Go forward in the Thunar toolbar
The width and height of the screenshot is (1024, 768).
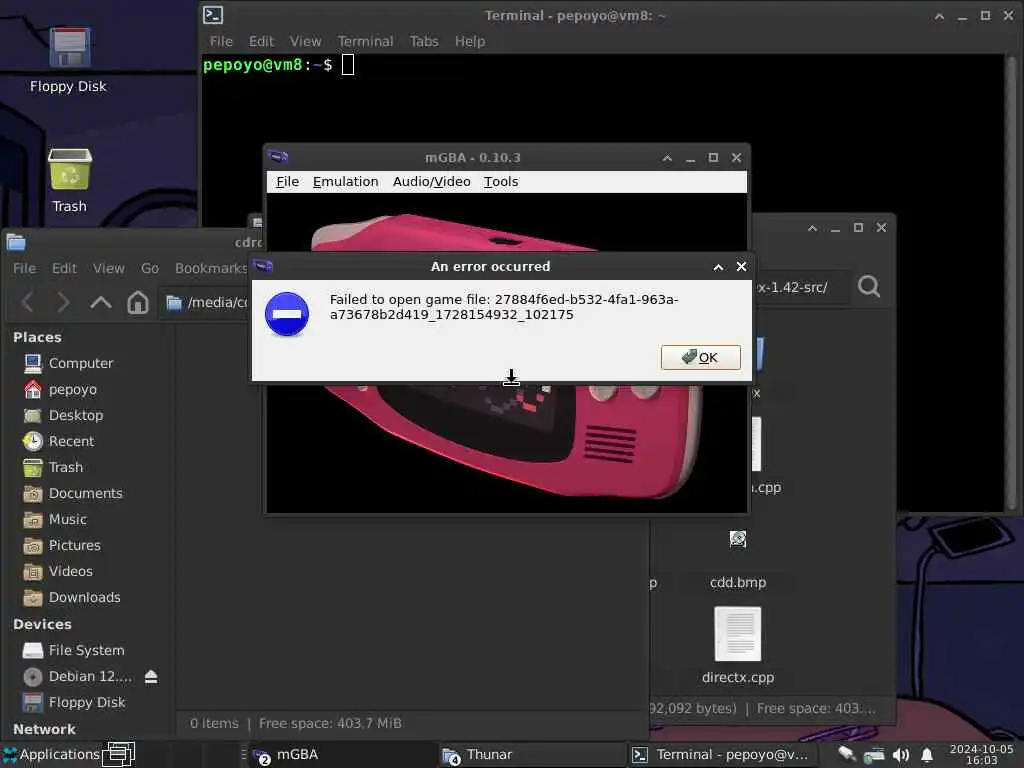(63, 302)
